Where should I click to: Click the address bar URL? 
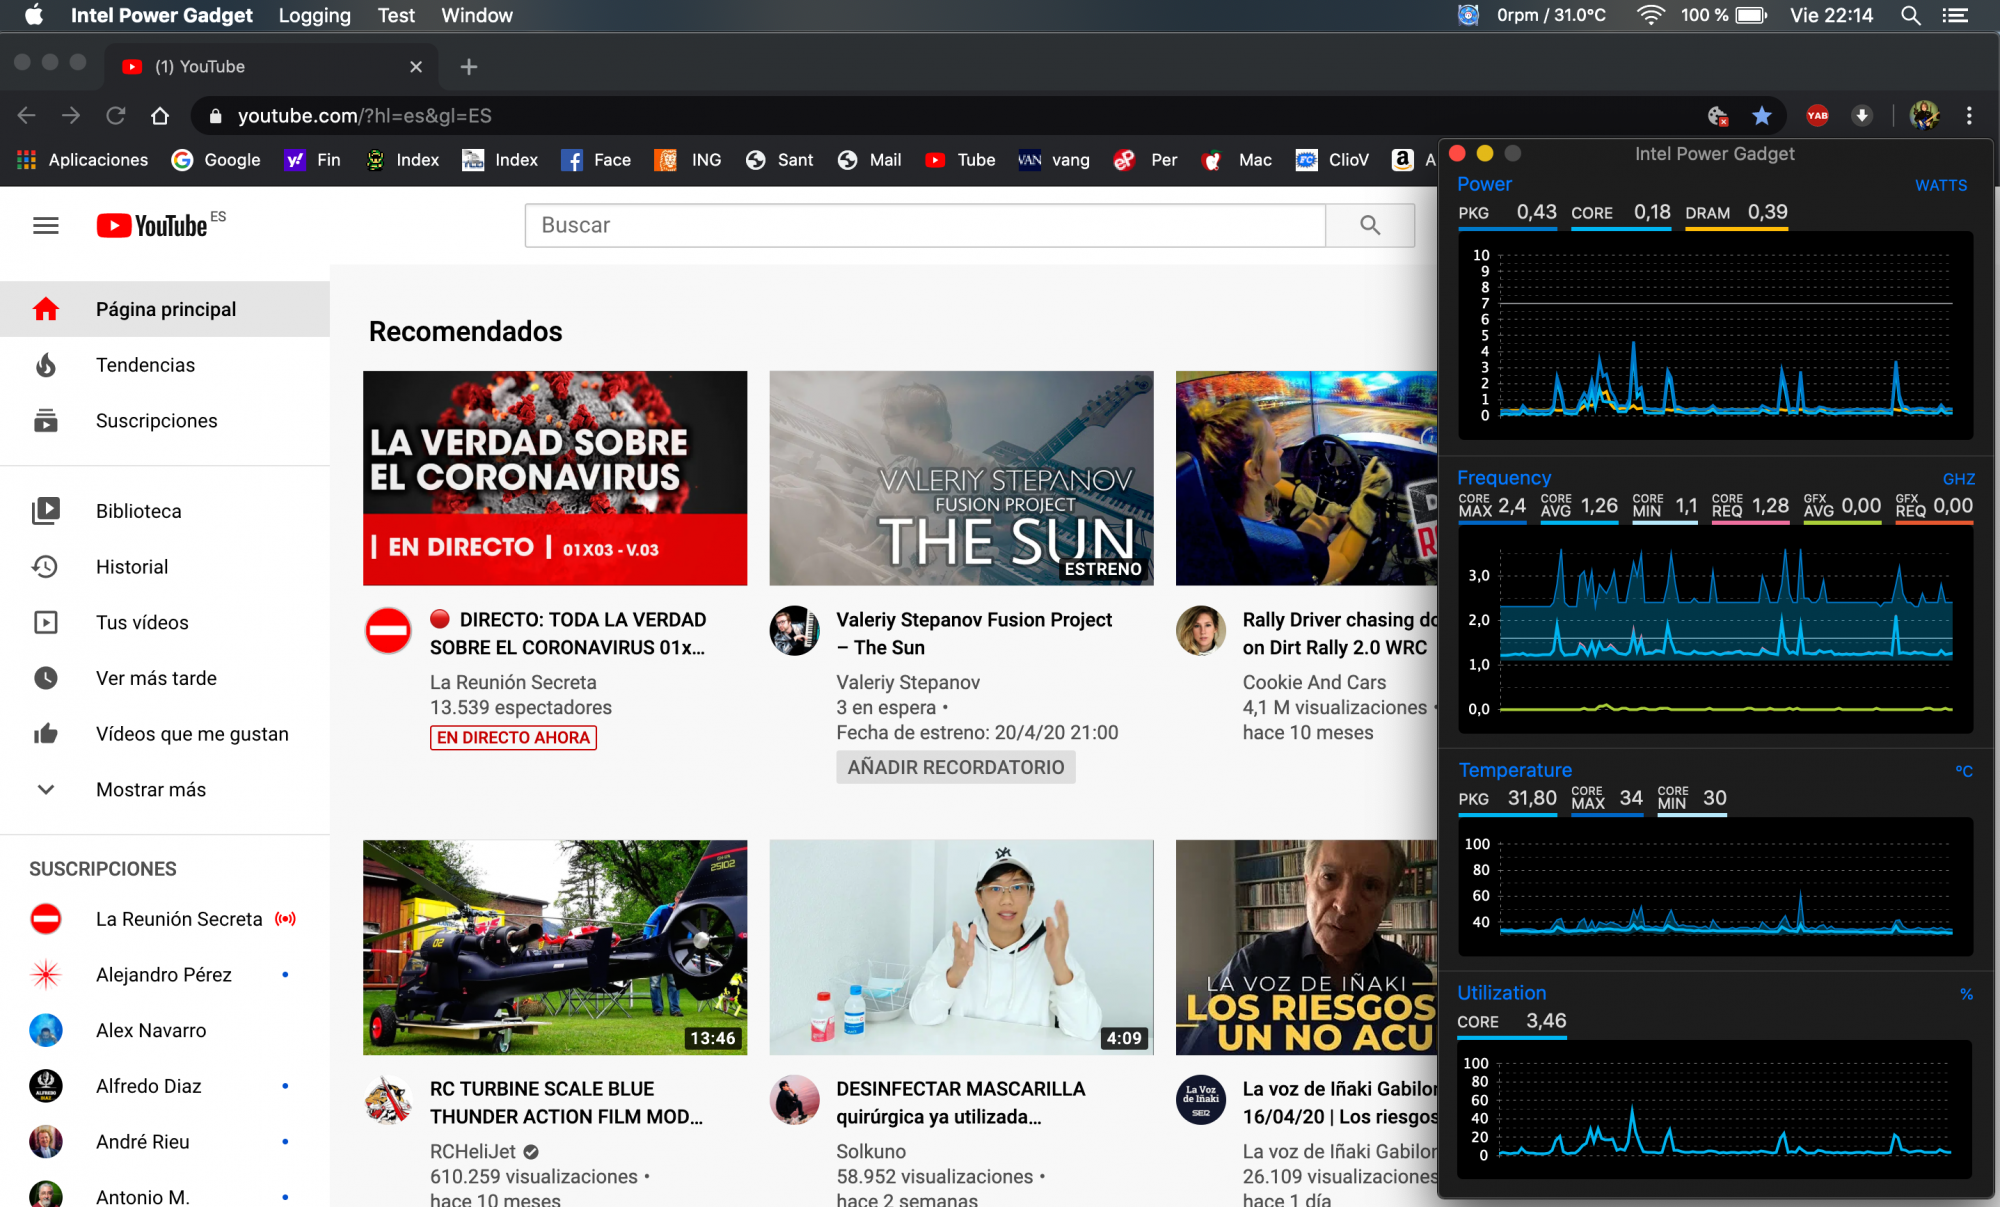click(x=364, y=116)
